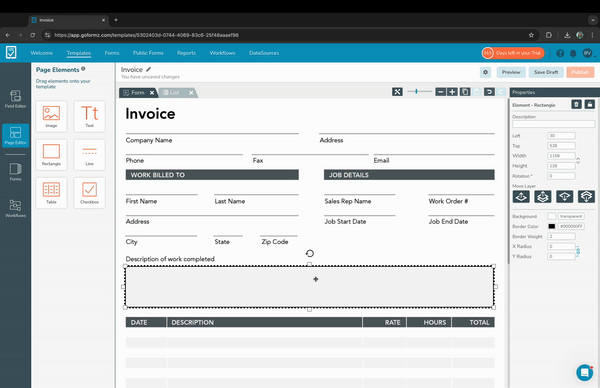Click the fit-to-screen expand icon
Image resolution: width=600 pixels, height=388 pixels.
coord(397,92)
